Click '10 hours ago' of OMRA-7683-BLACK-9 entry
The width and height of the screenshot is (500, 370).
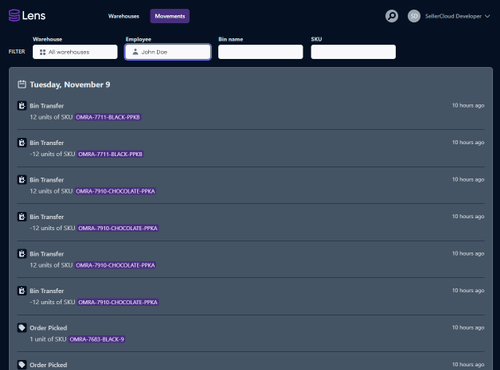(468, 327)
